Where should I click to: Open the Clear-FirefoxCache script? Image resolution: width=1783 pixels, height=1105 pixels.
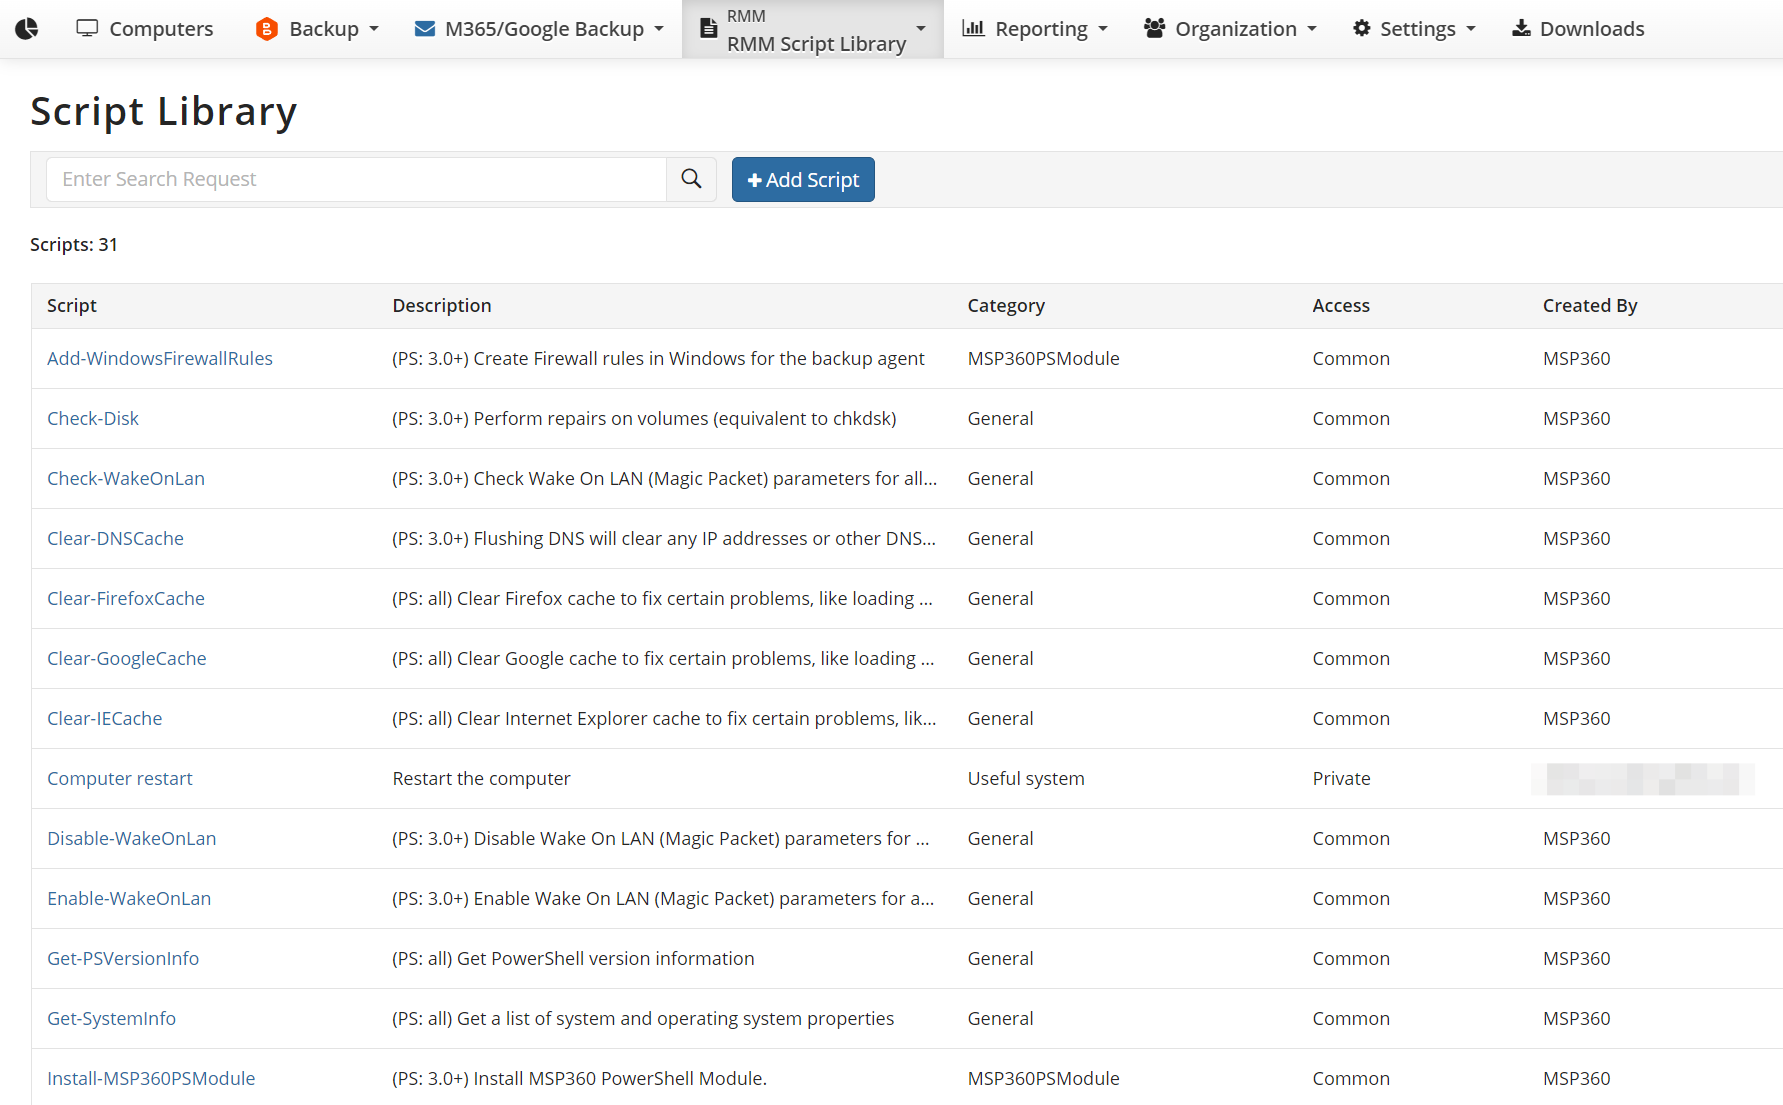click(x=126, y=598)
